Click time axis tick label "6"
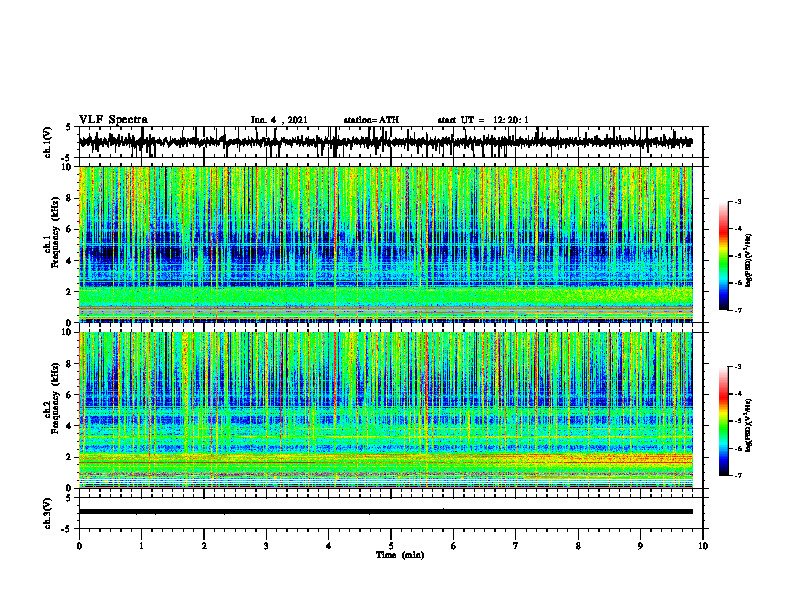 tap(454, 546)
